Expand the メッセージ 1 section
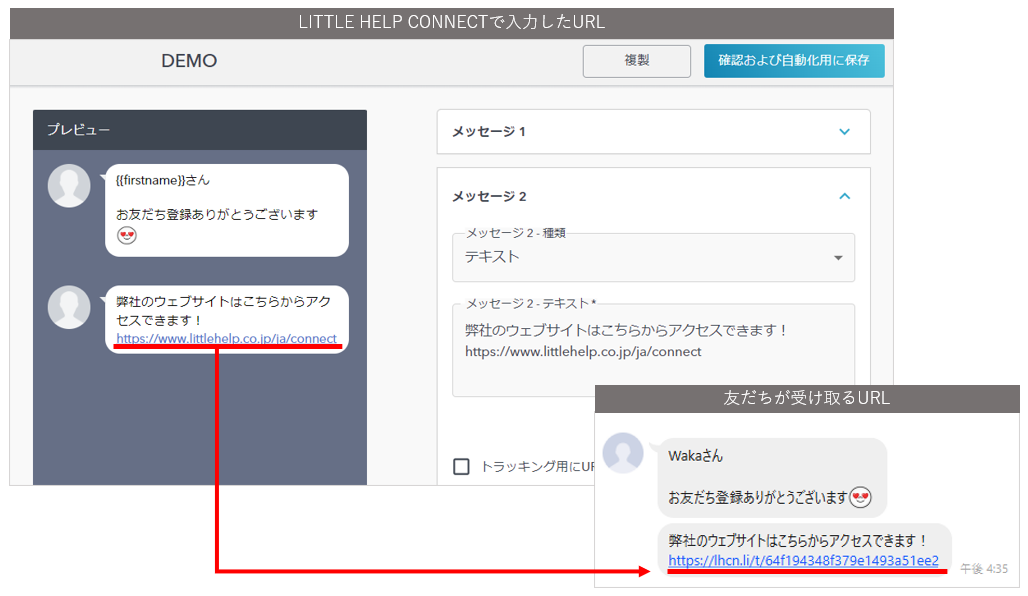Image resolution: width=1028 pixels, height=596 pixels. pos(844,132)
